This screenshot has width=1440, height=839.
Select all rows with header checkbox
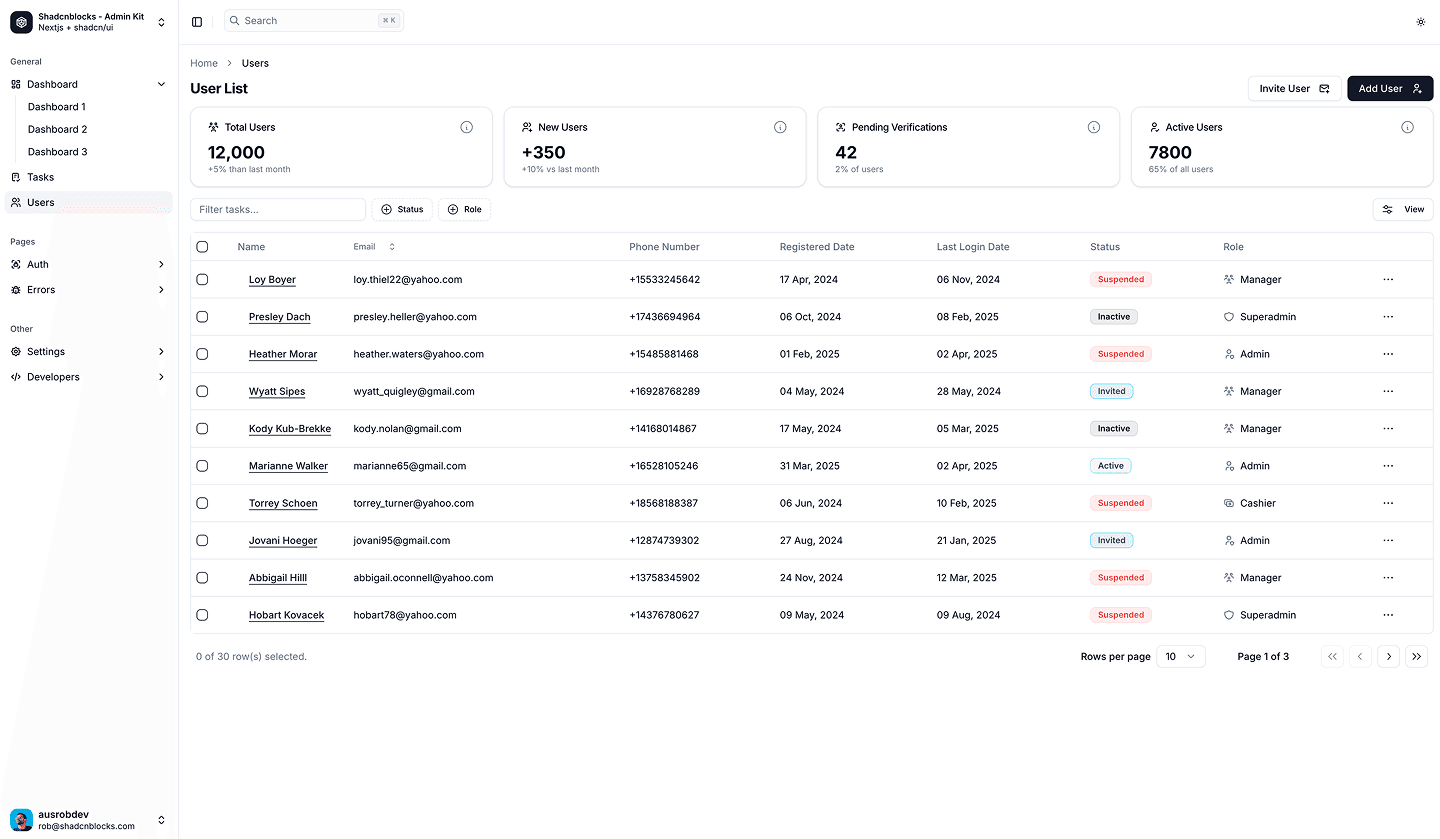coord(202,247)
